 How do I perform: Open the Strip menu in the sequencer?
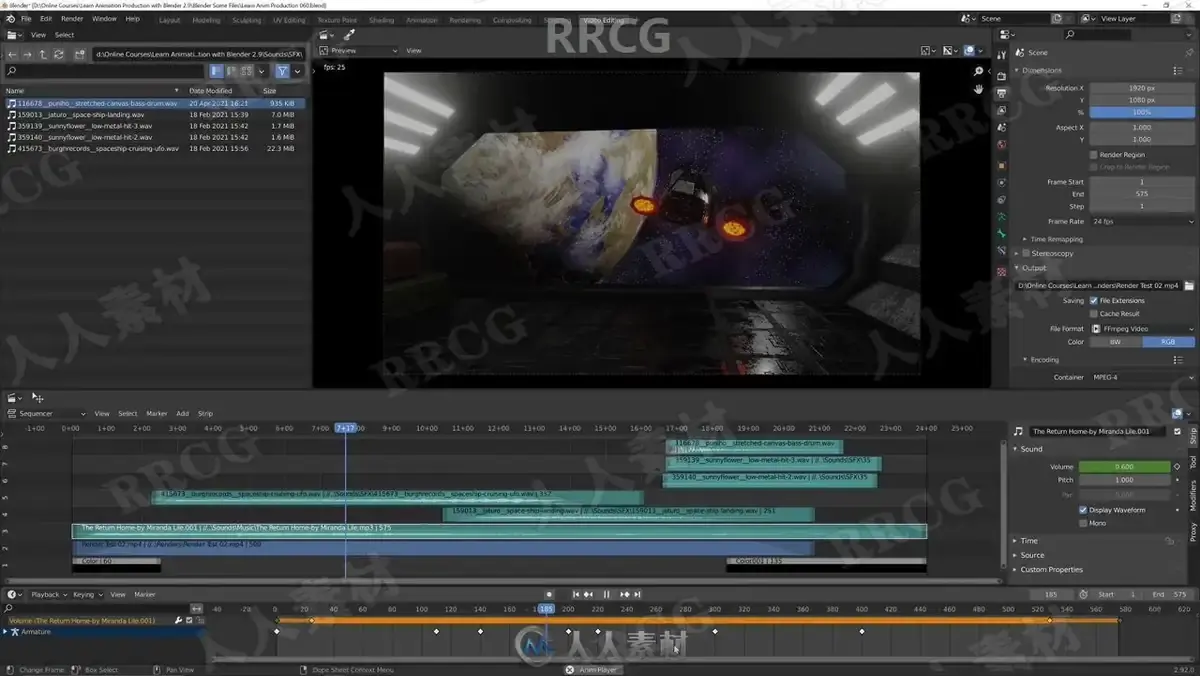[205, 413]
